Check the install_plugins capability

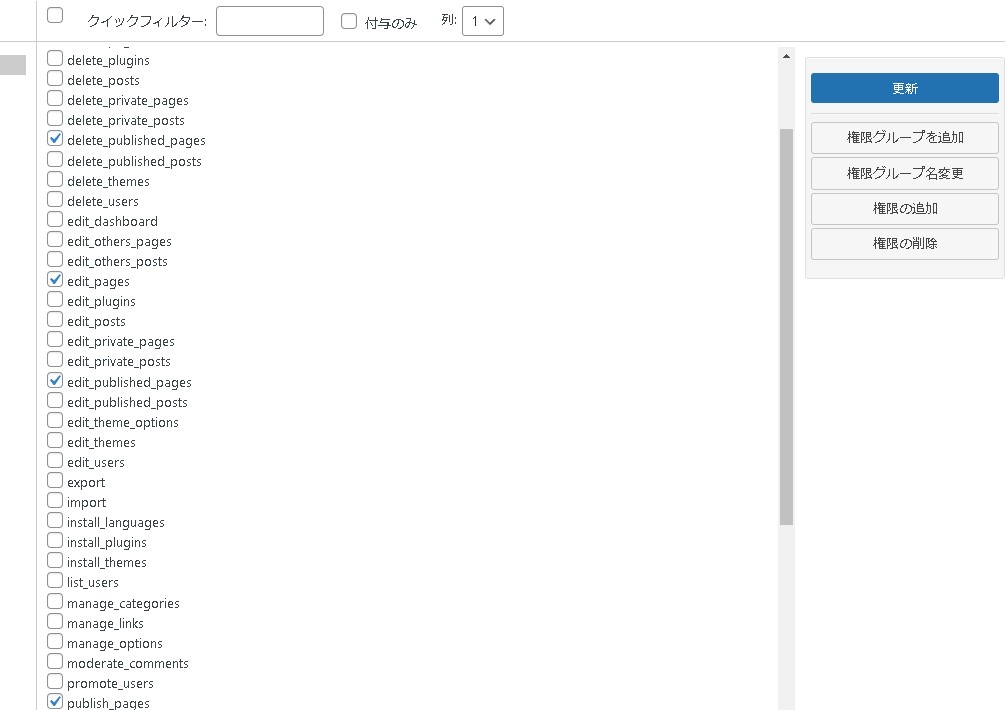(55, 541)
